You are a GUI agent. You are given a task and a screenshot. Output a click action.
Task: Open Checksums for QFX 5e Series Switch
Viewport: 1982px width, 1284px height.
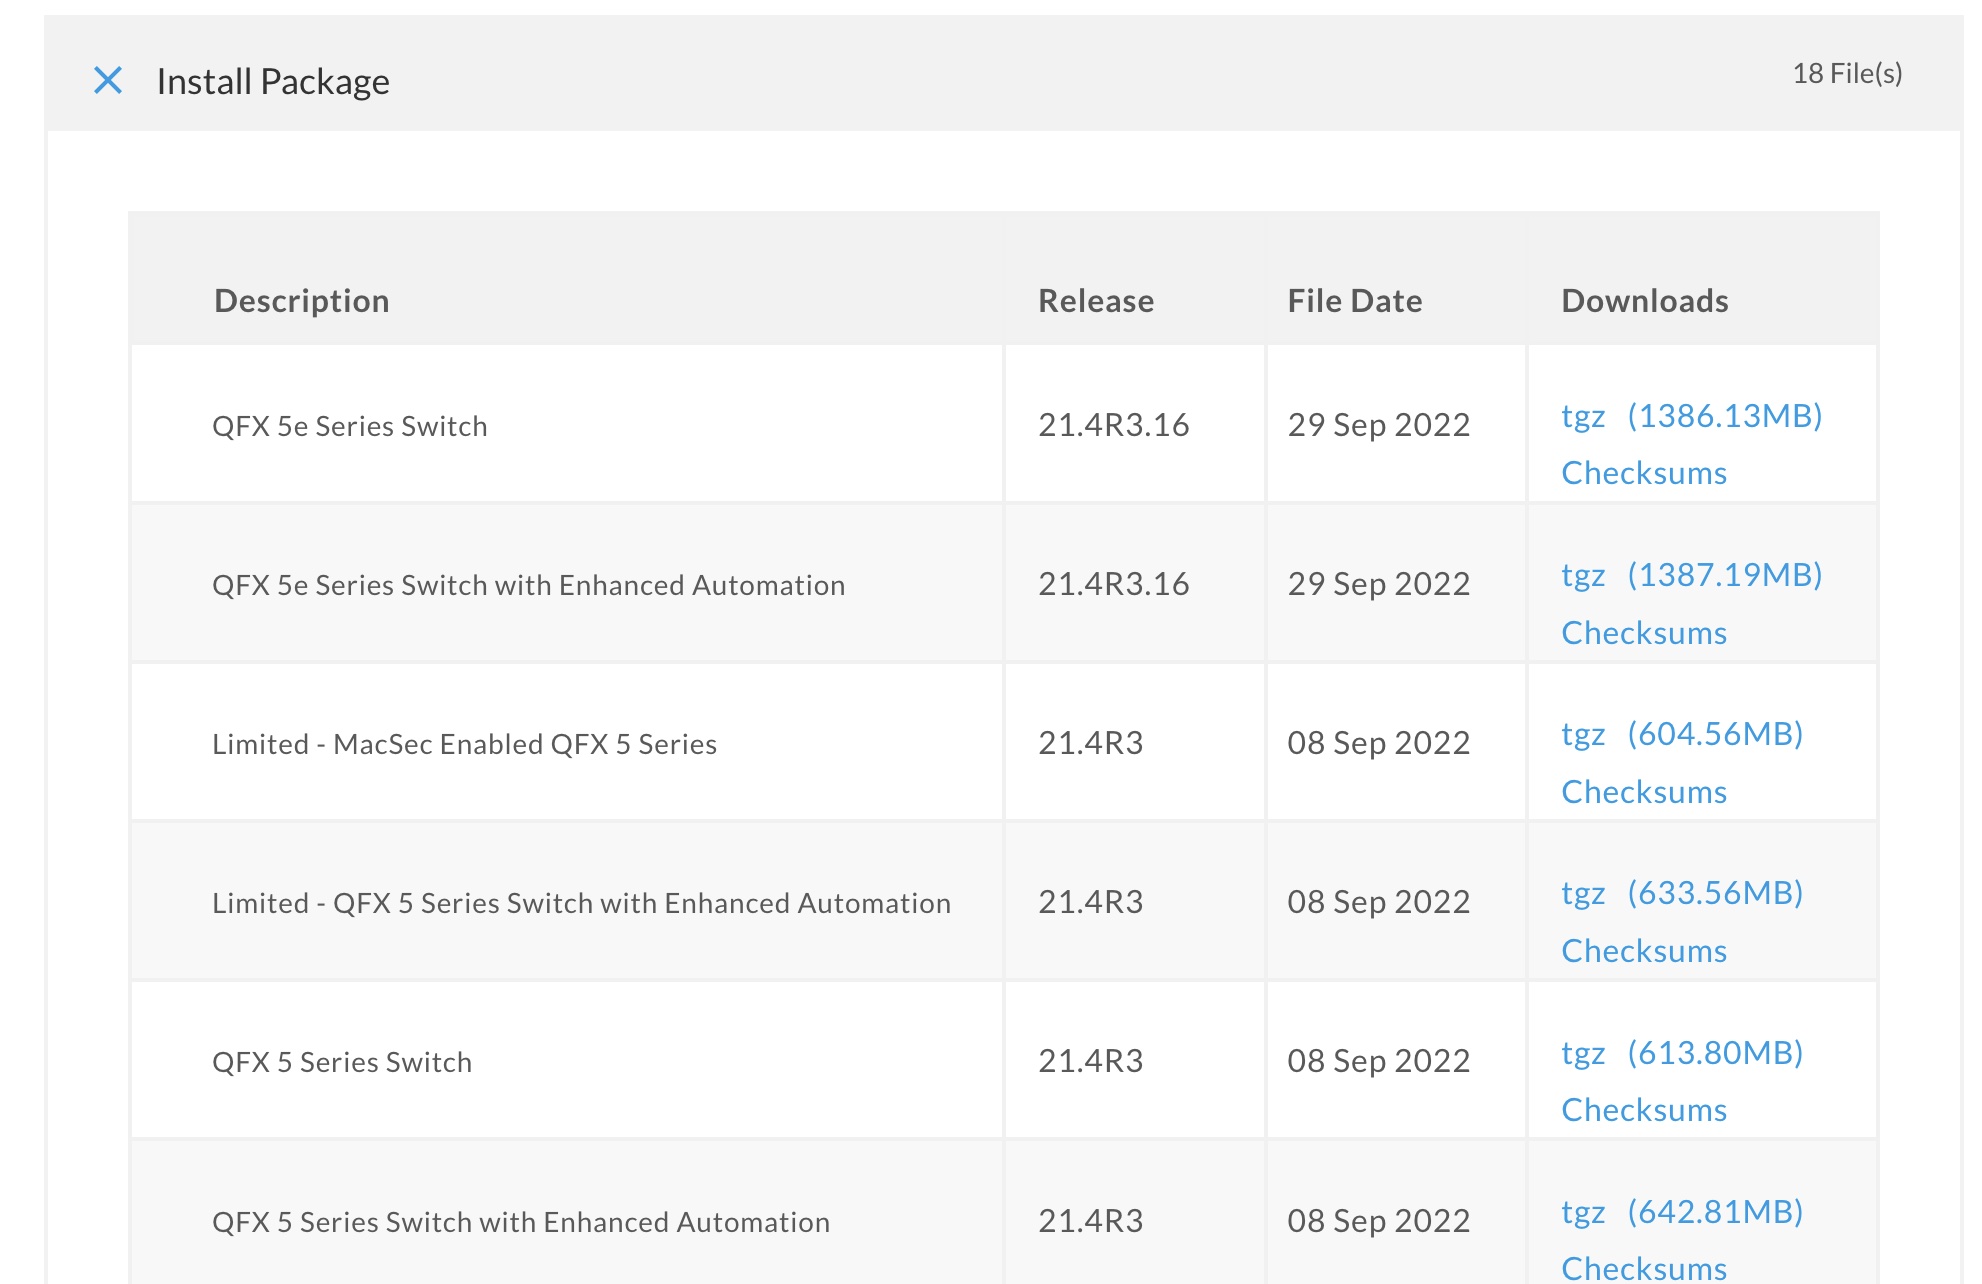pos(1643,473)
